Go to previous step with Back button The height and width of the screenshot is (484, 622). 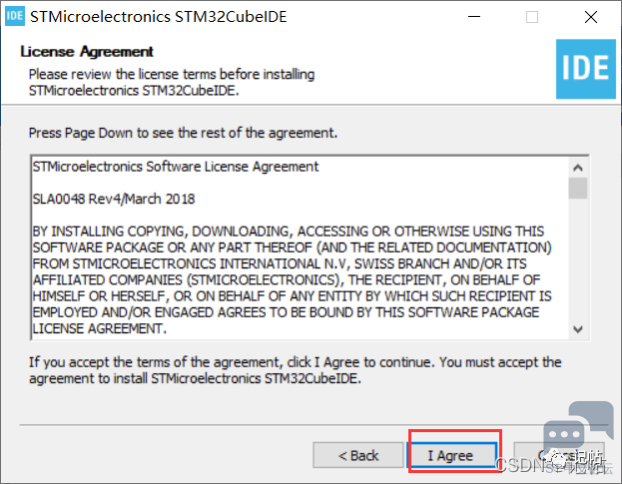[x=358, y=455]
